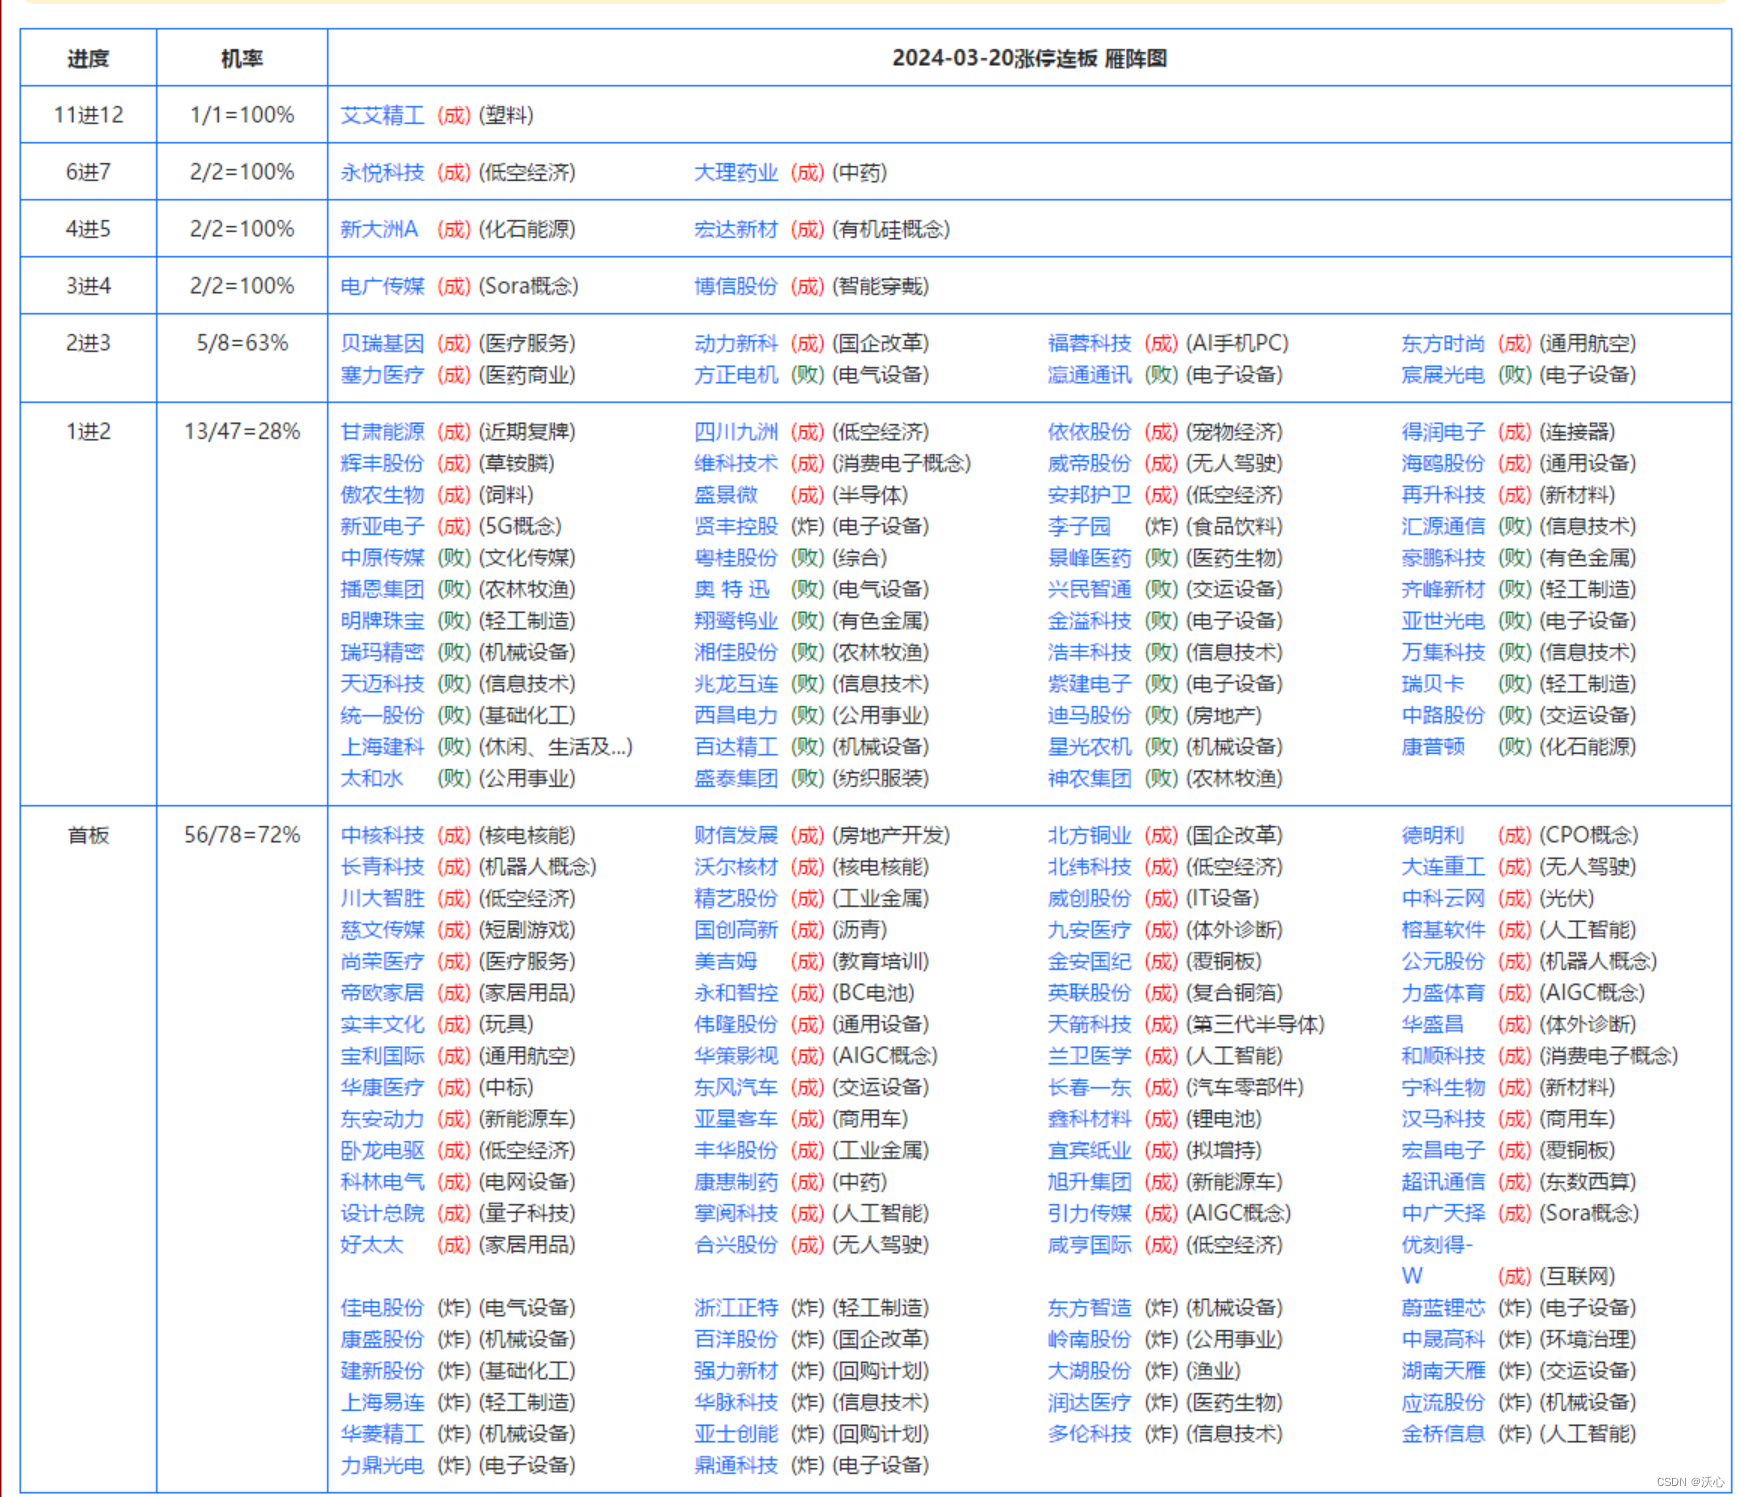The height and width of the screenshot is (1497, 1740).
Task: Click the 博信股份 link
Action: point(736,286)
